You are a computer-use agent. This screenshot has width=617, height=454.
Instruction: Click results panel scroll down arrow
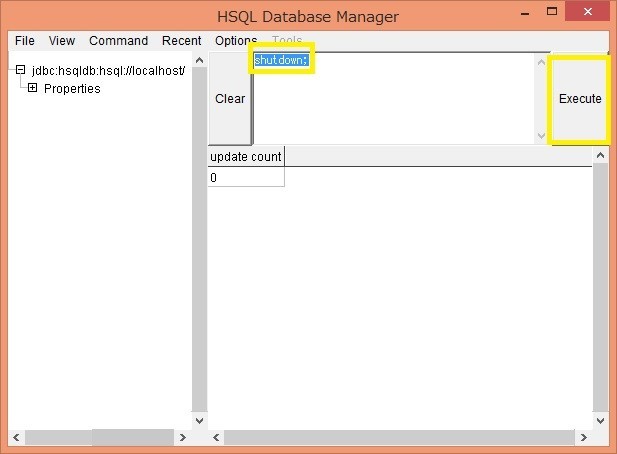(x=600, y=421)
